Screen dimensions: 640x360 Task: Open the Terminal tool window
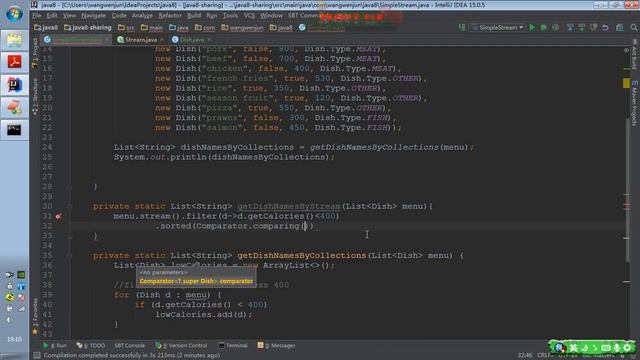(233, 345)
